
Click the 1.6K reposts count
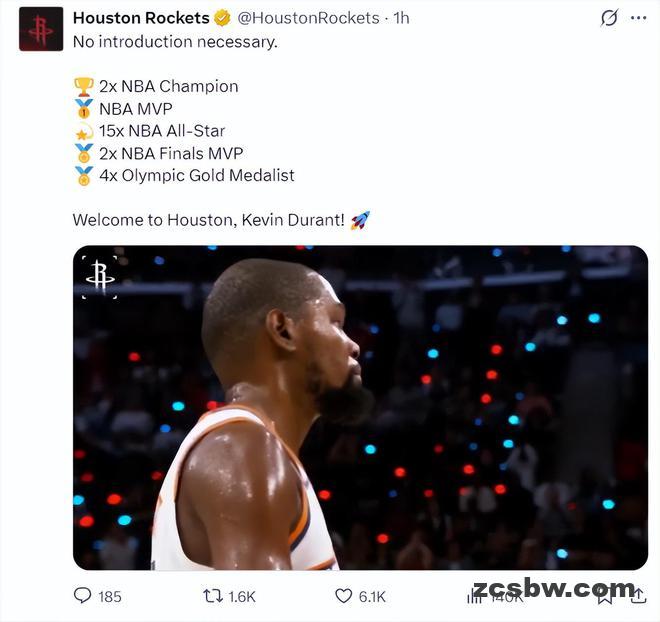click(x=242, y=596)
